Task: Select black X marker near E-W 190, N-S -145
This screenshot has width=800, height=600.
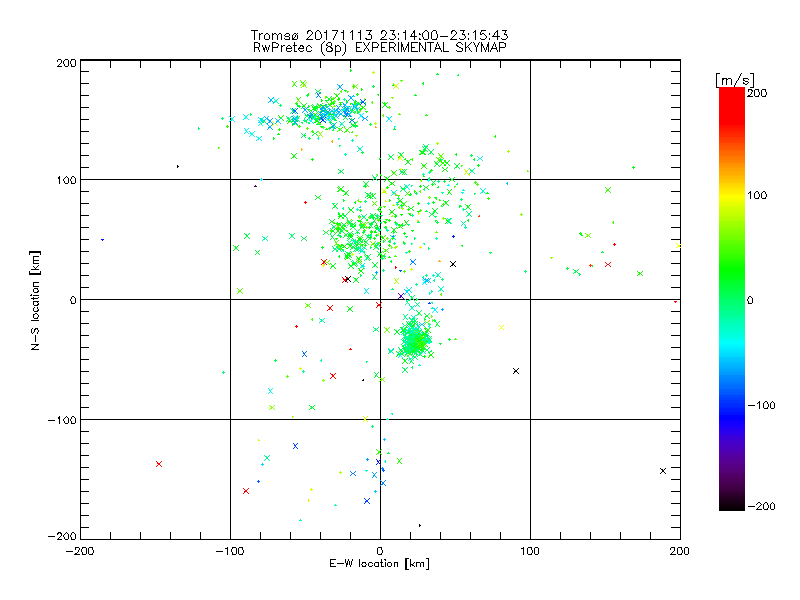Action: (x=663, y=471)
